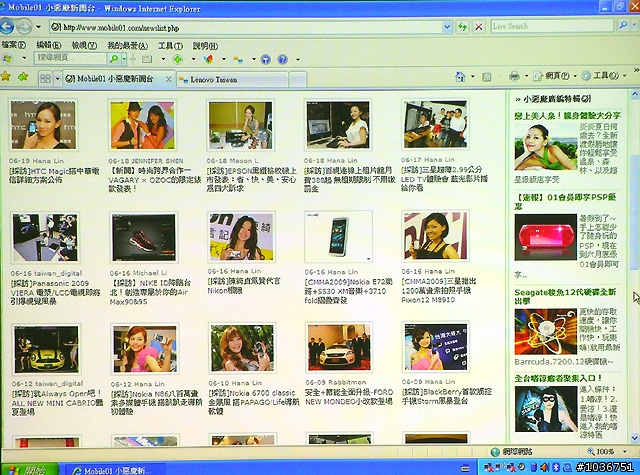Click the RSS feeds icon
640x475 pixels.
pos(487,76)
